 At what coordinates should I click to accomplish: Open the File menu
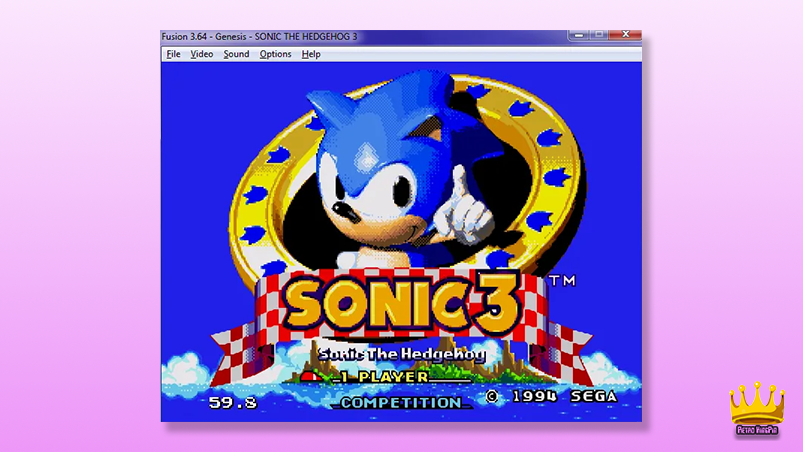[x=173, y=54]
